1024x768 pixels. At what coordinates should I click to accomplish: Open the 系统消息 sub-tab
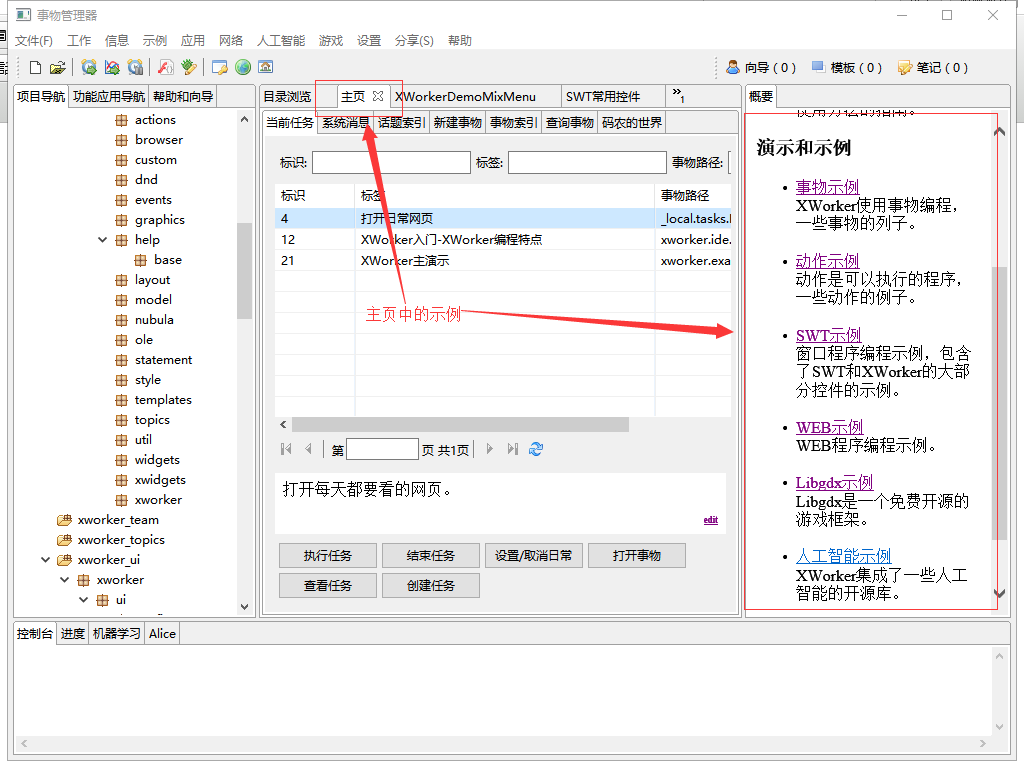coord(345,123)
